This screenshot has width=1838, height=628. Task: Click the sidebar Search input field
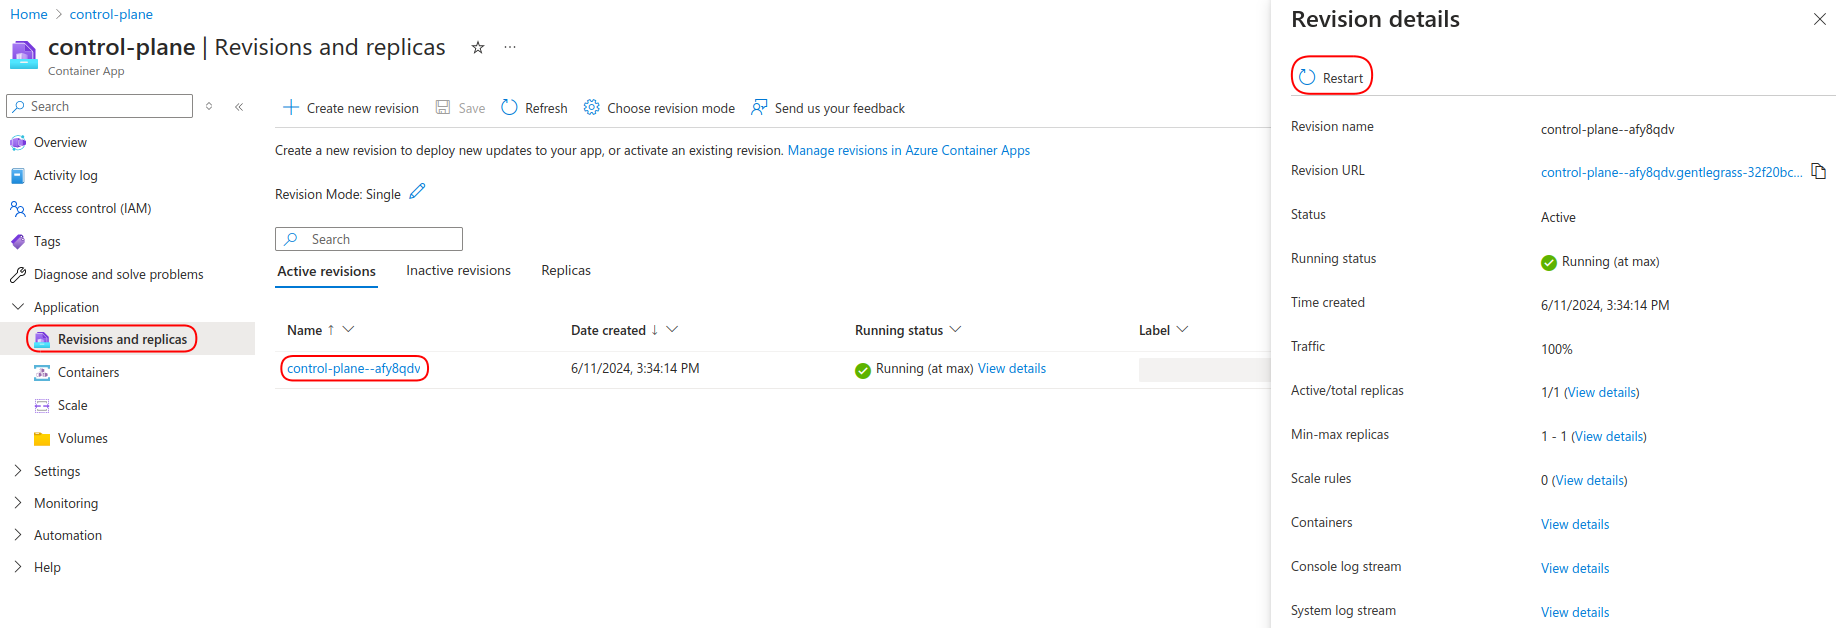[99, 106]
